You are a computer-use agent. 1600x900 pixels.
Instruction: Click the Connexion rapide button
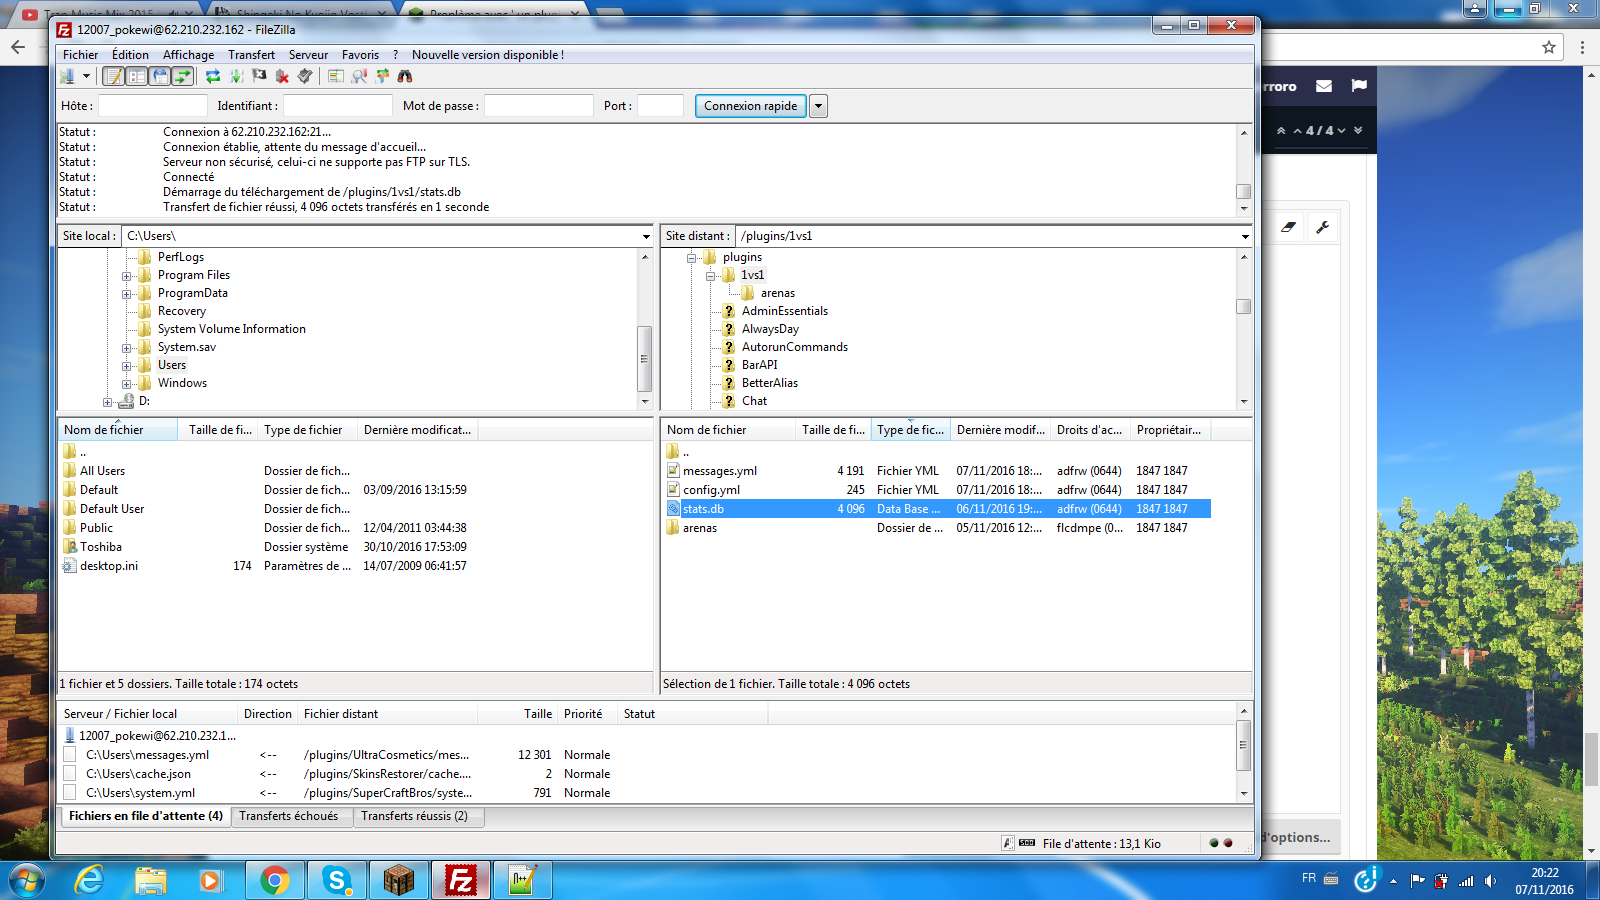pos(751,106)
